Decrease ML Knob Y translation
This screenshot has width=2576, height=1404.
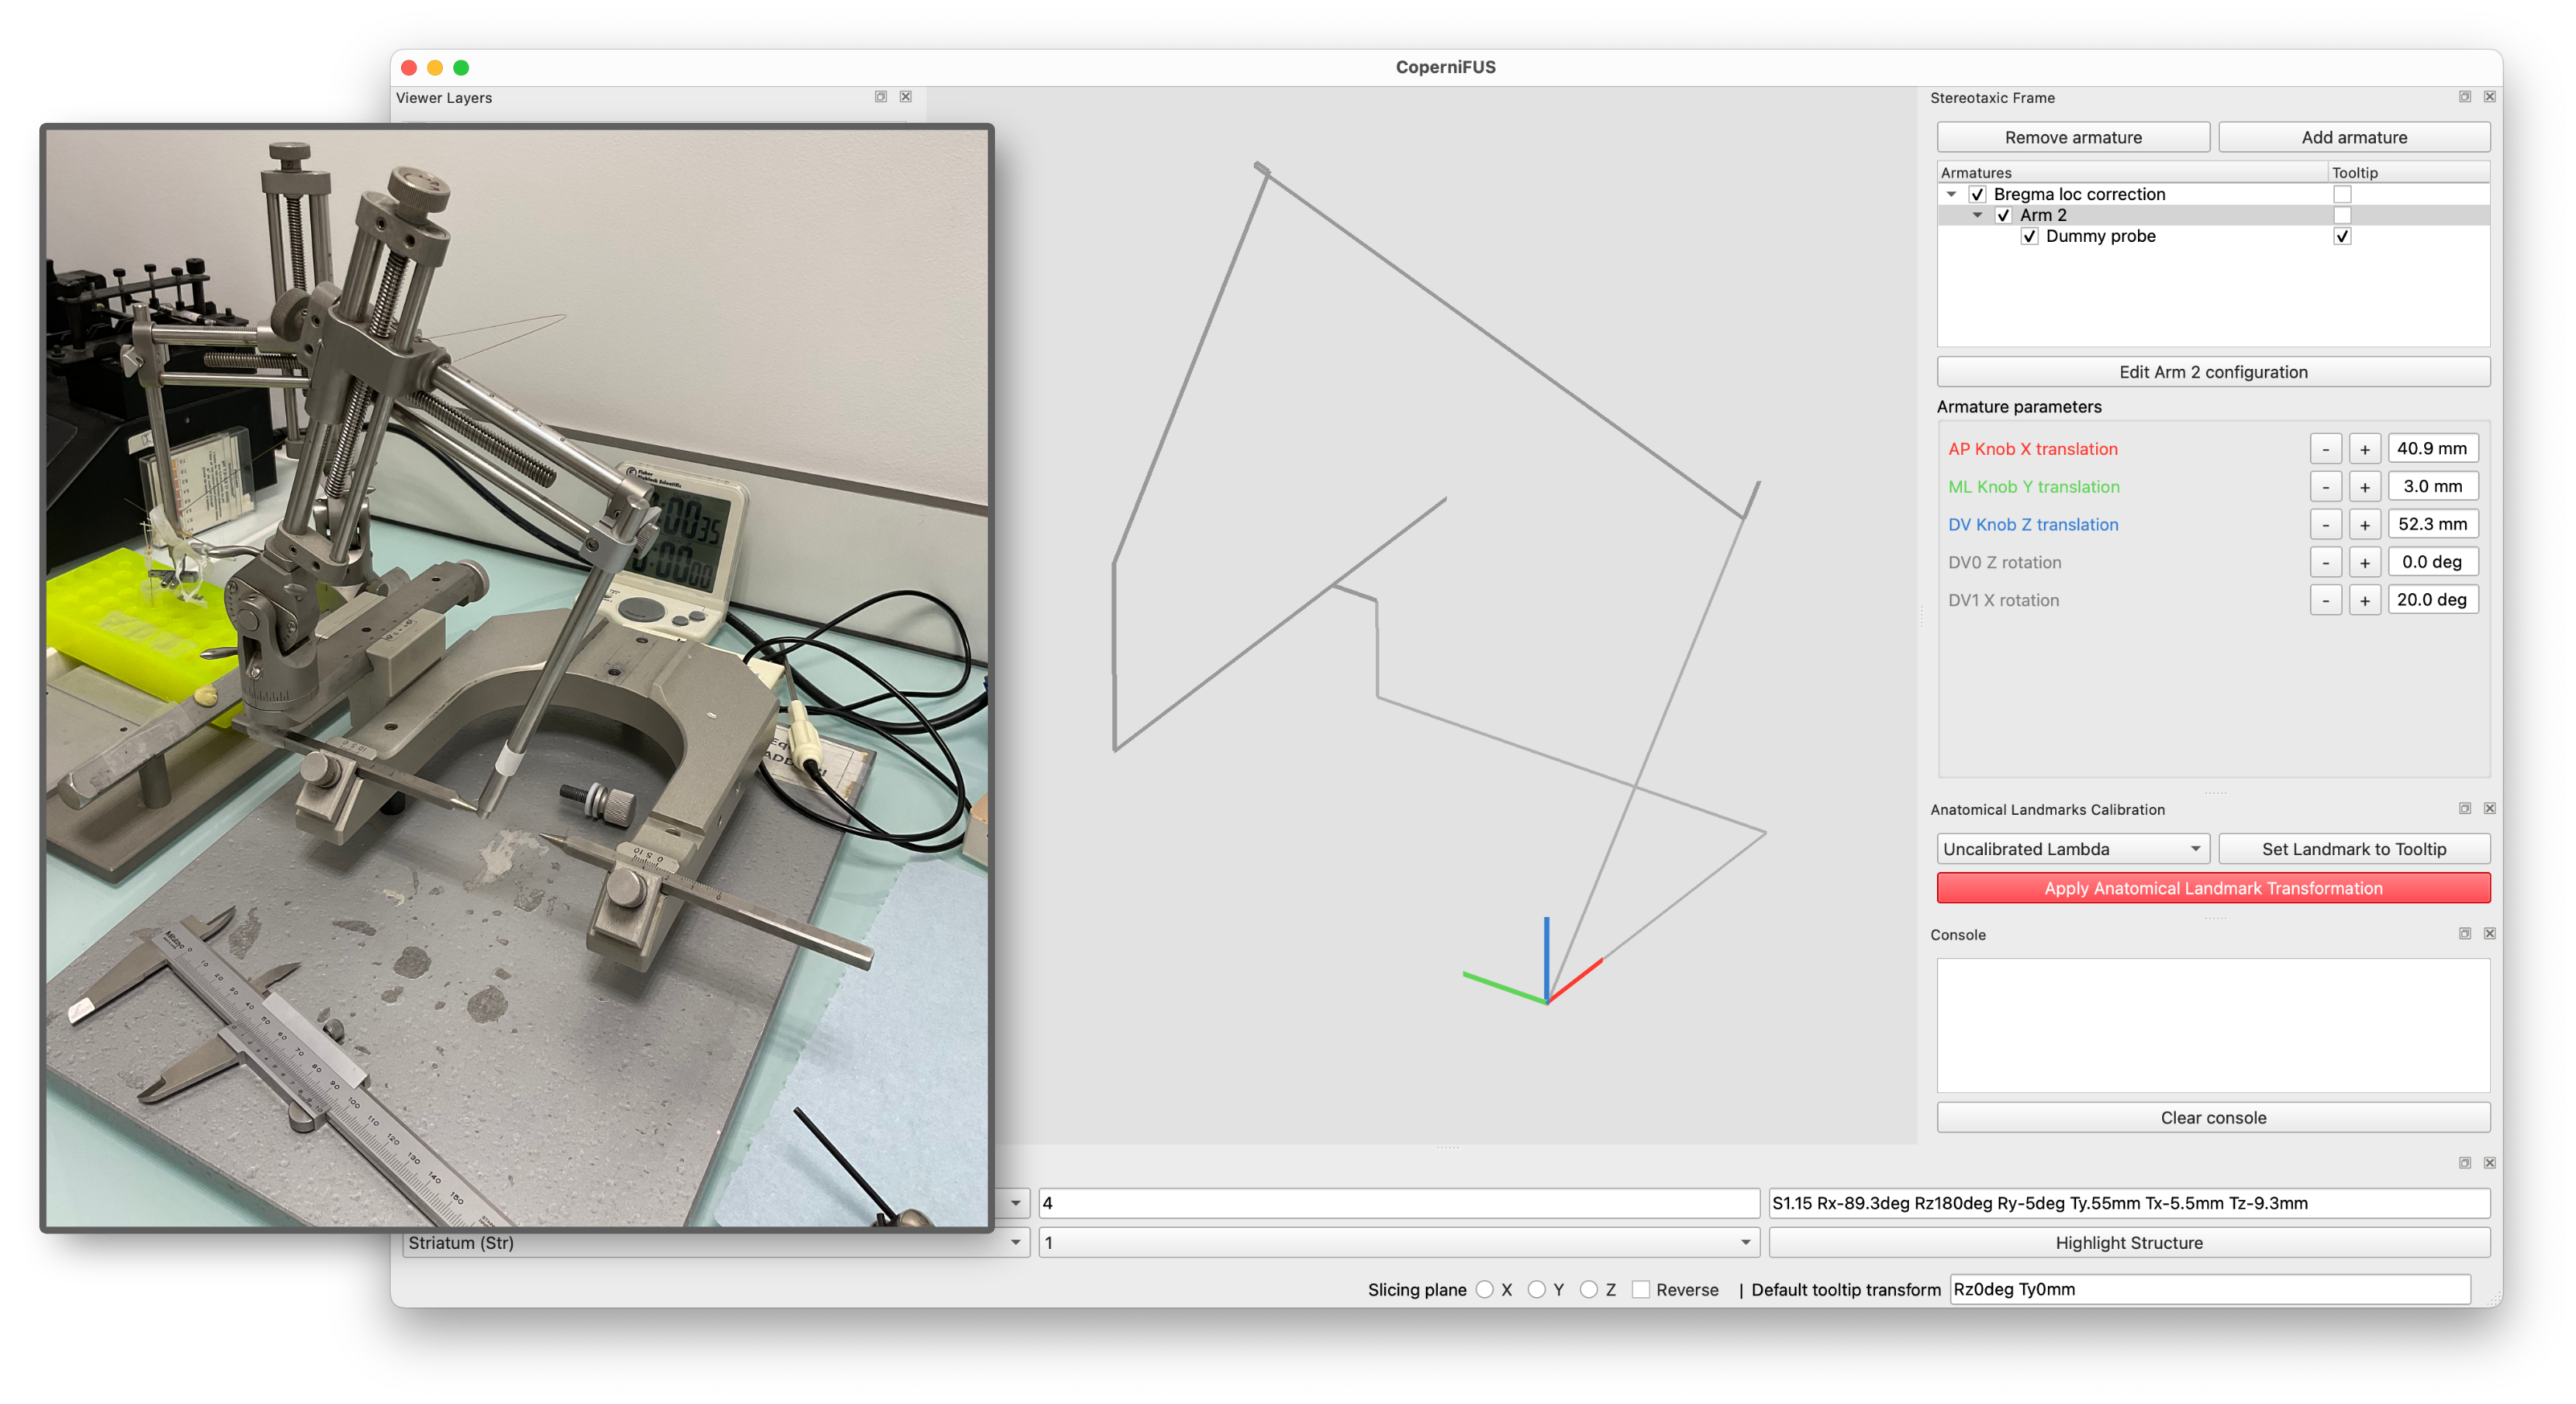[2325, 487]
